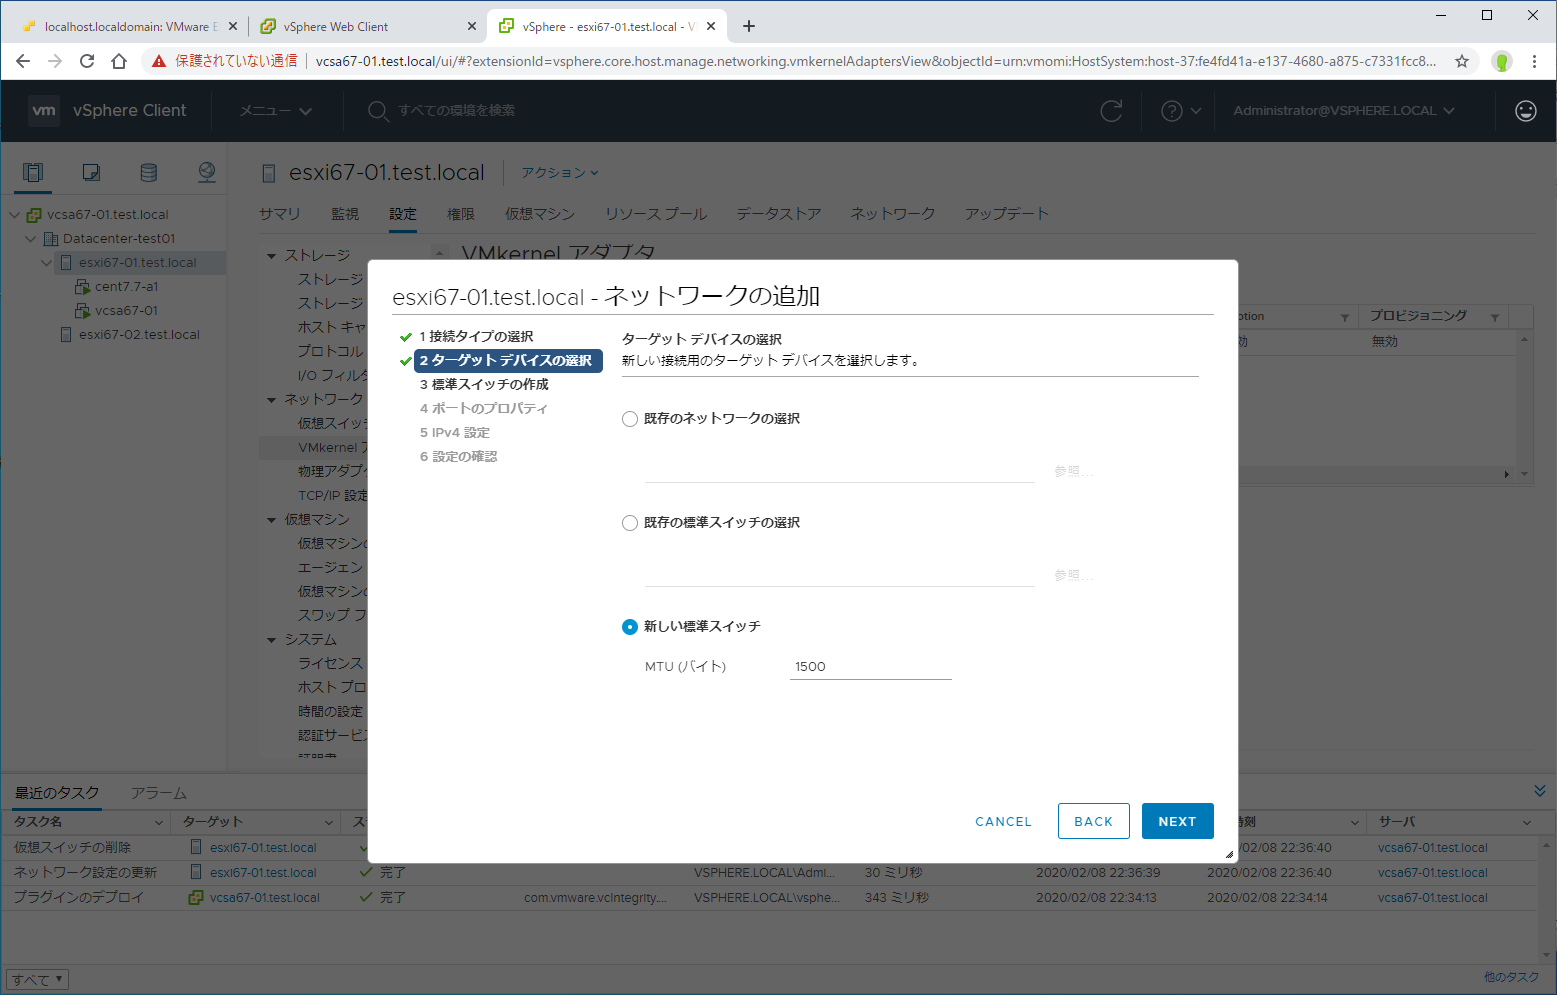Click CANCEL in the Add Networking wizard

click(x=1003, y=821)
